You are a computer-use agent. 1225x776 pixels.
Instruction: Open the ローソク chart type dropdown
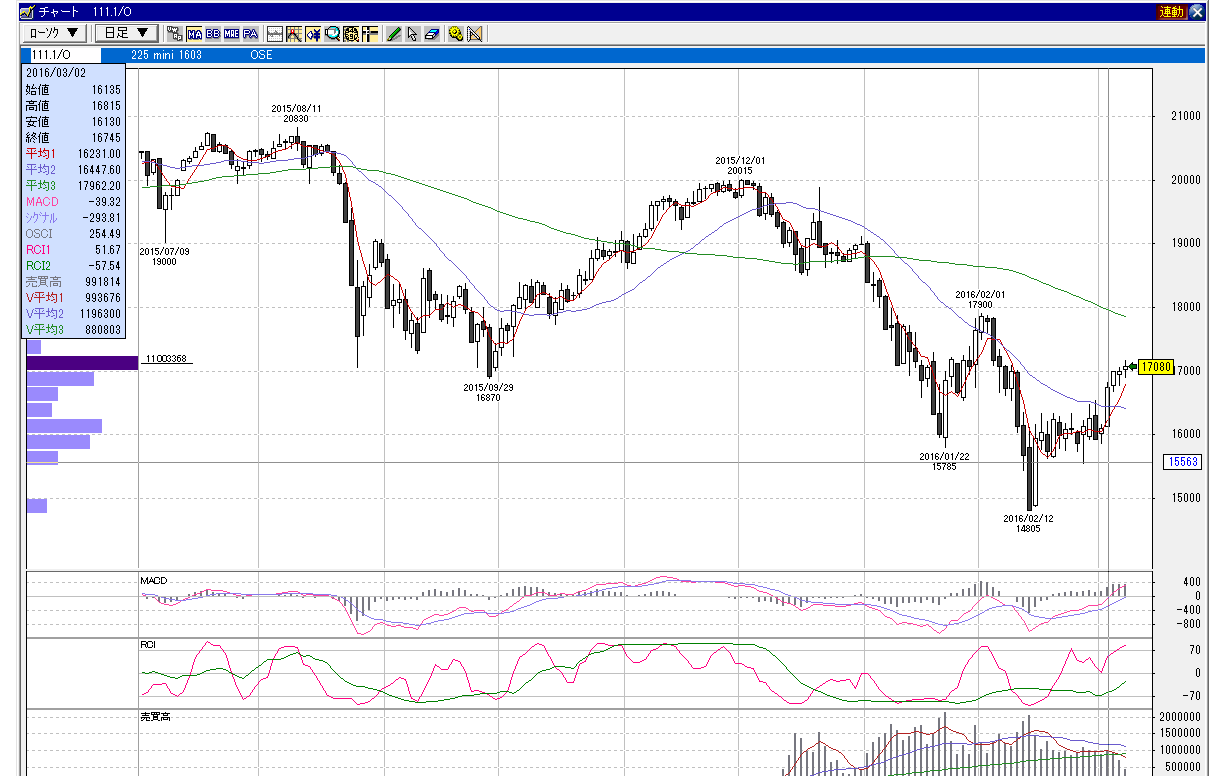[x=54, y=33]
